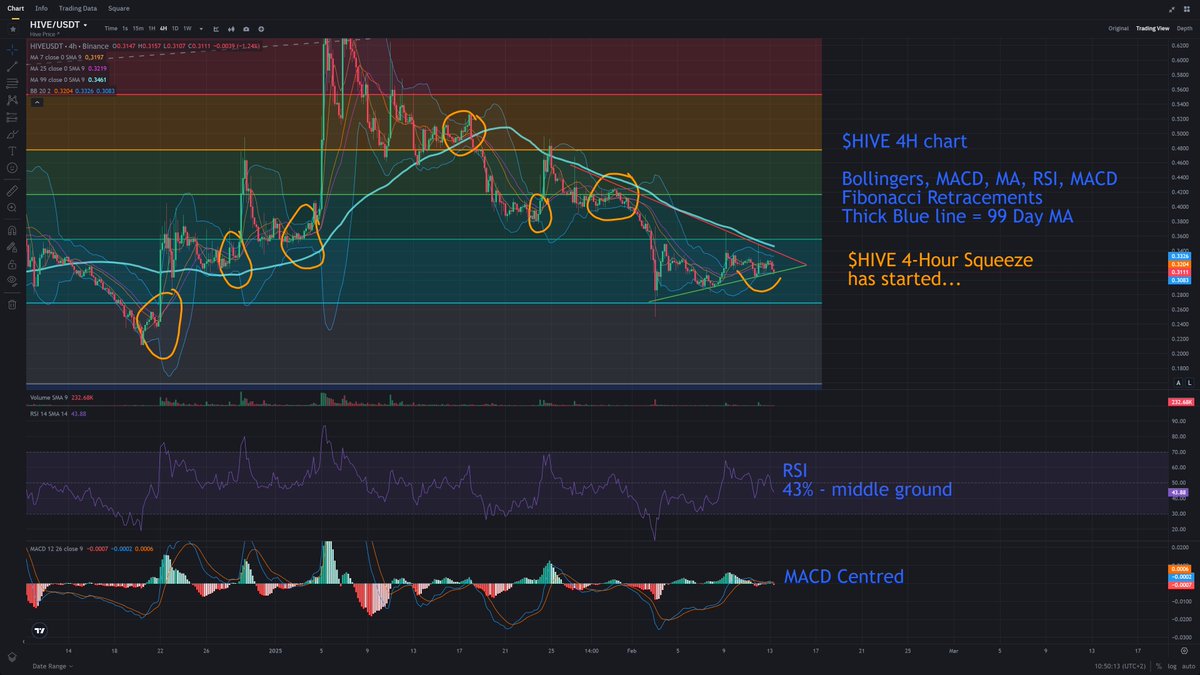Switch the chart to the 1D interval
The height and width of the screenshot is (675, 1200).
point(175,28)
